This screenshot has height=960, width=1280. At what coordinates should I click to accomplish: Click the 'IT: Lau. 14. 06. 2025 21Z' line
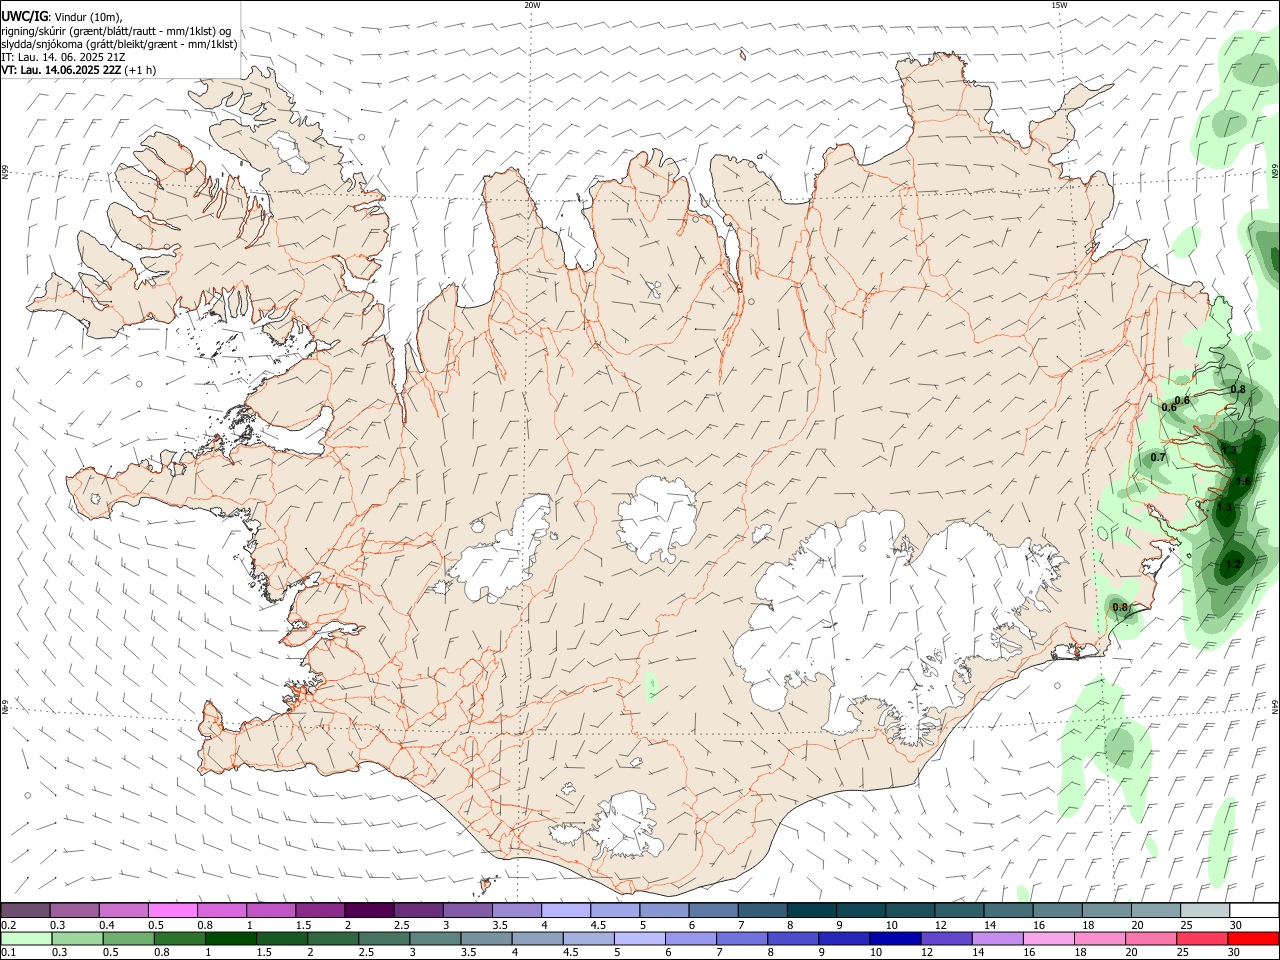pos(63,57)
